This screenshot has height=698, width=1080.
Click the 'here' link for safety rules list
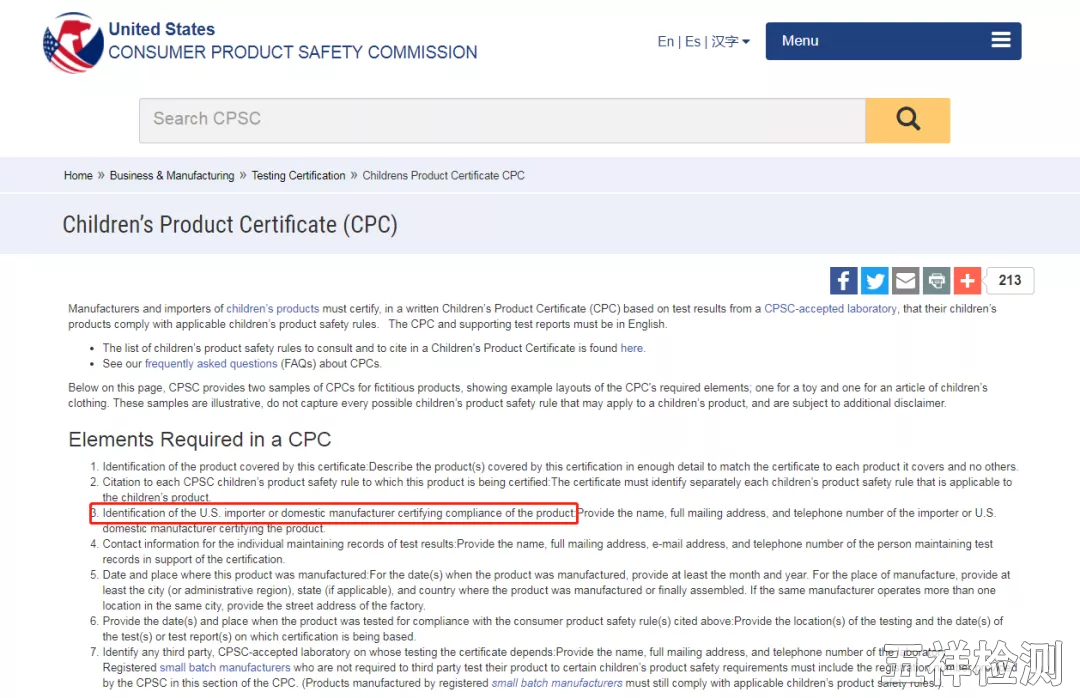[631, 348]
